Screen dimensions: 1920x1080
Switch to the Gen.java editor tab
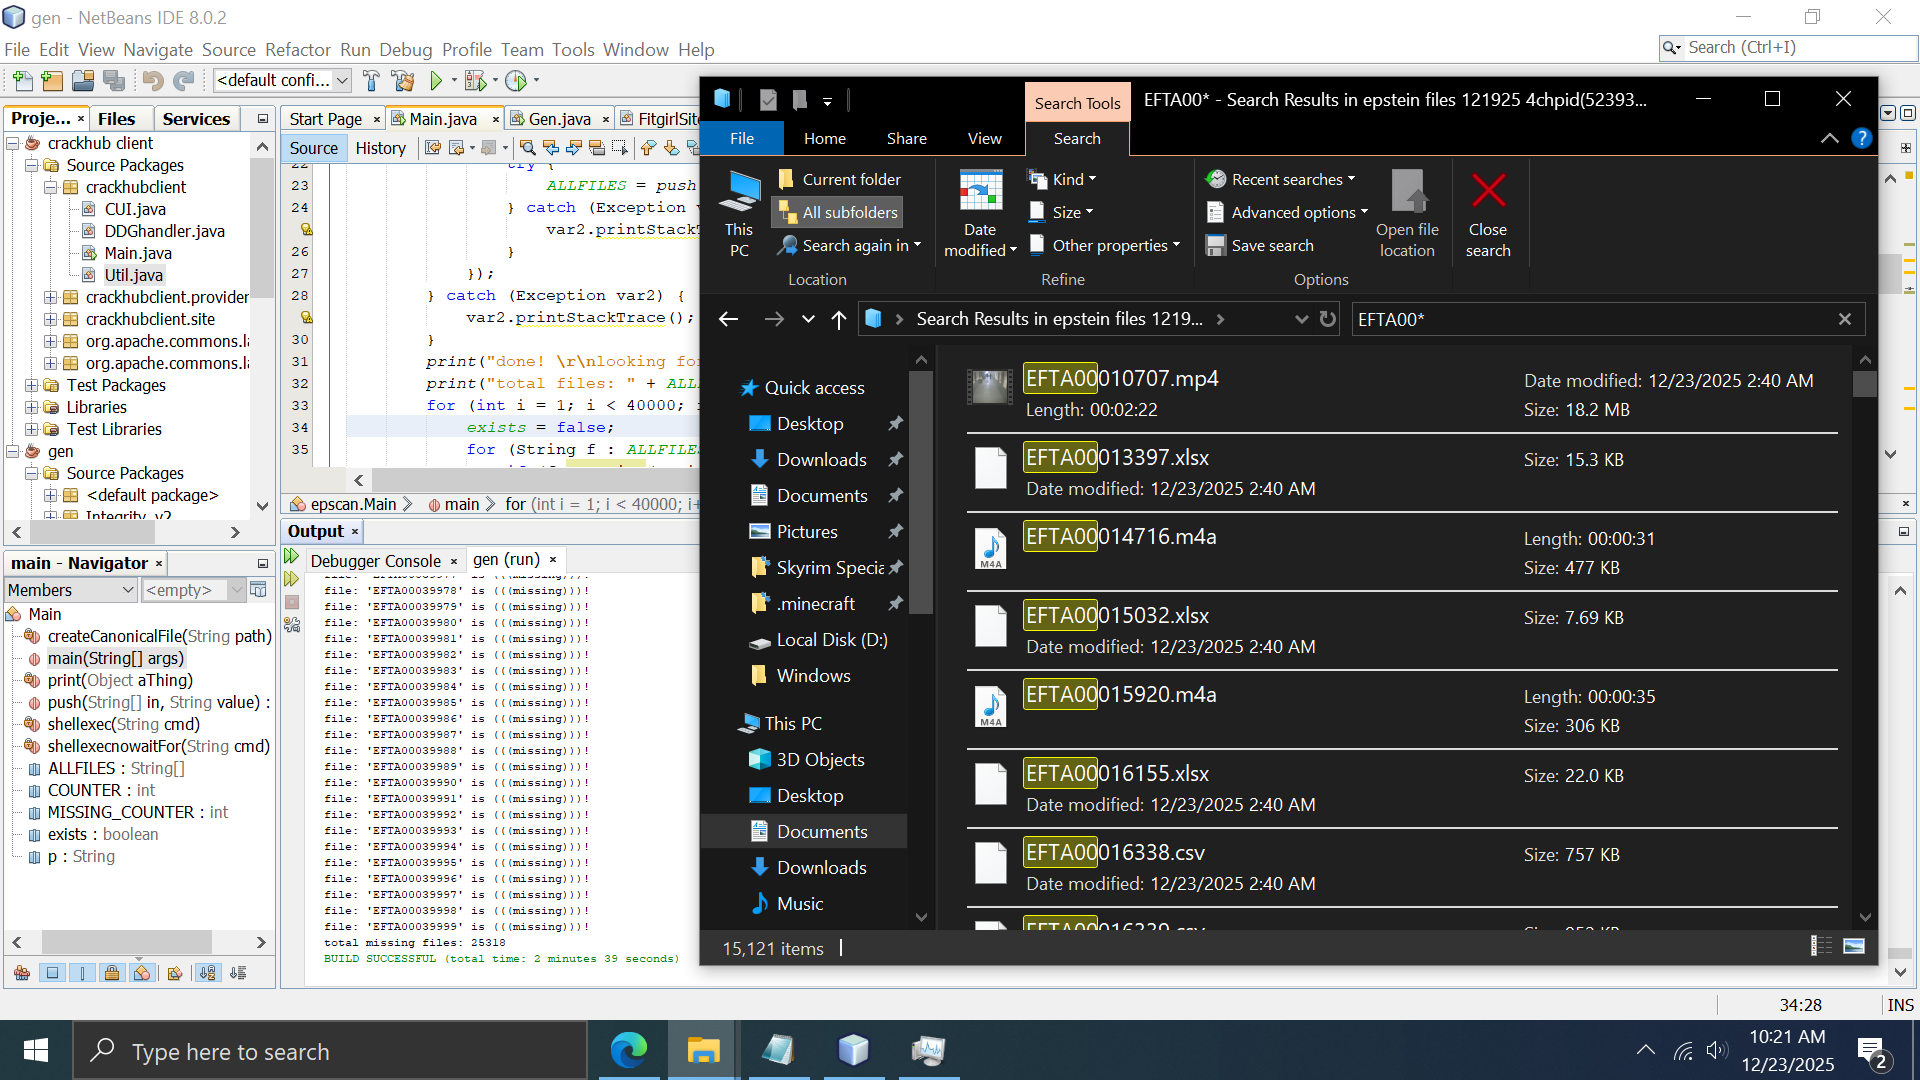click(558, 119)
